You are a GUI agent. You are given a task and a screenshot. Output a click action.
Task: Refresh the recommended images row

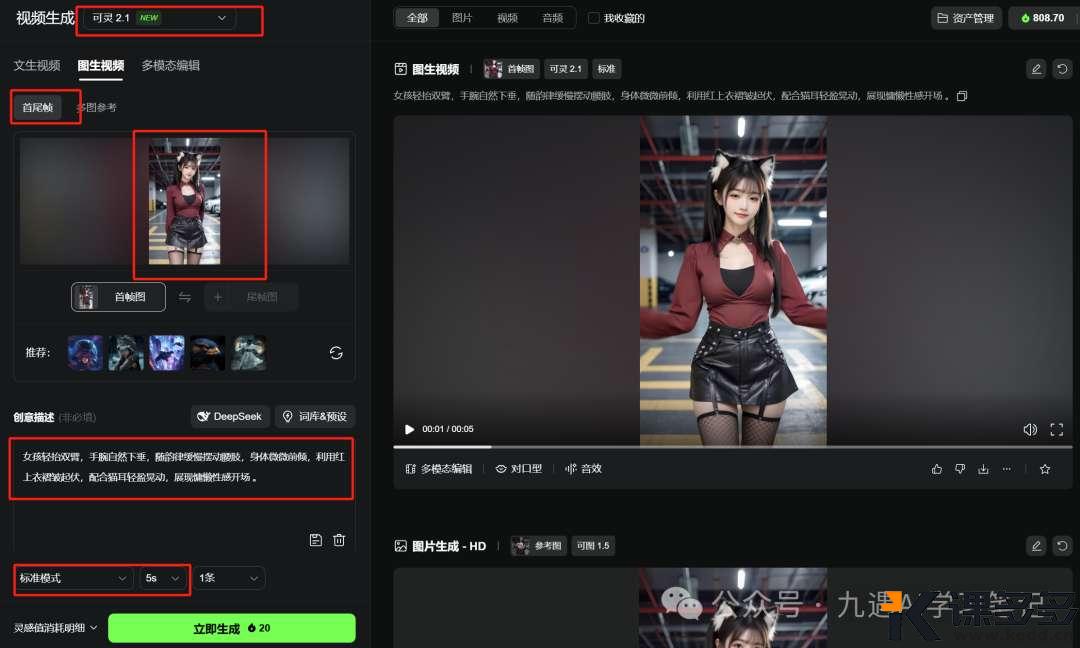pos(336,353)
